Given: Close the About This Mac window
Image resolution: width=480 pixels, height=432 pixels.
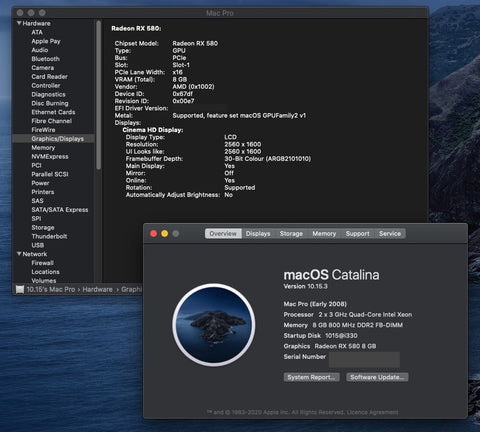Looking at the screenshot, I should (x=154, y=234).
